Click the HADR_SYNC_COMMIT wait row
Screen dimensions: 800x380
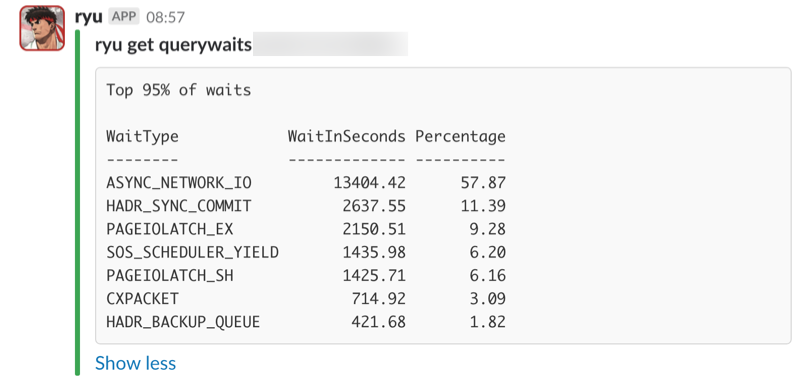pyautogui.click(x=306, y=206)
